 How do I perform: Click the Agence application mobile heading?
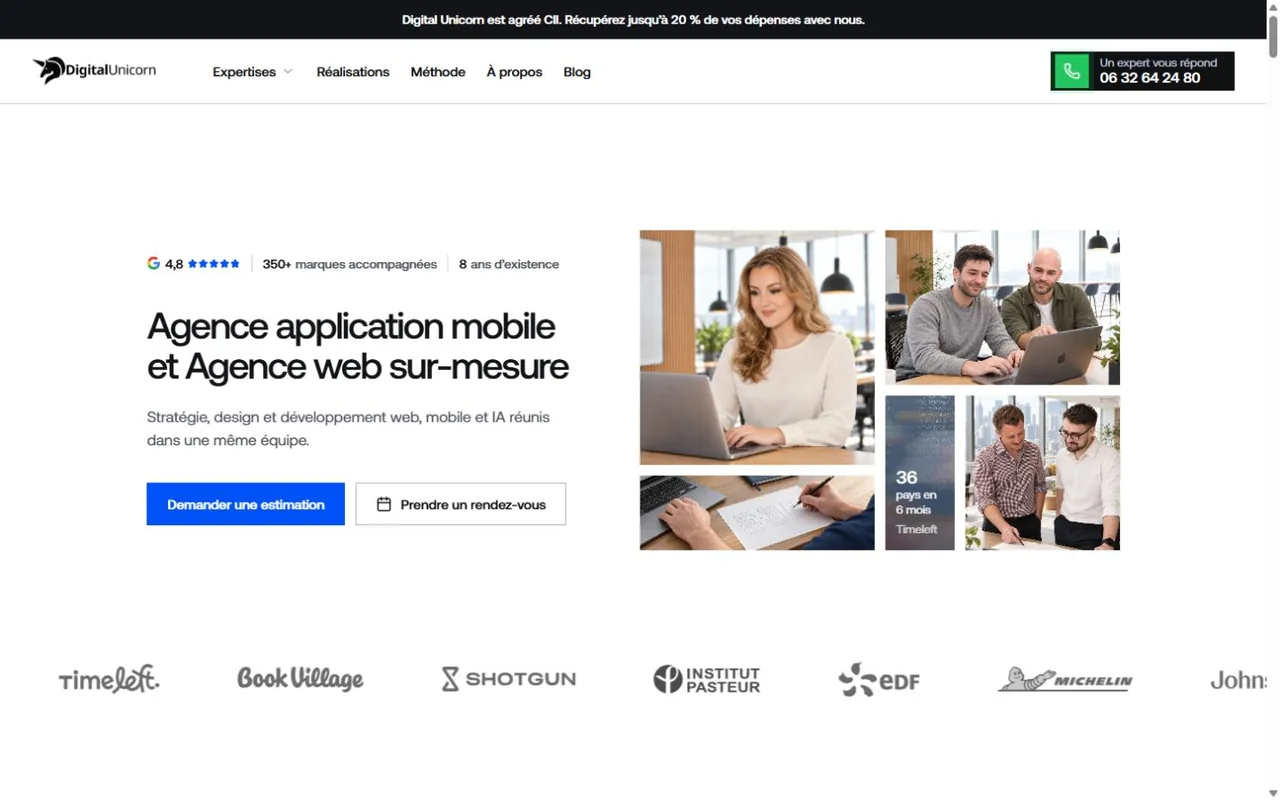[358, 346]
